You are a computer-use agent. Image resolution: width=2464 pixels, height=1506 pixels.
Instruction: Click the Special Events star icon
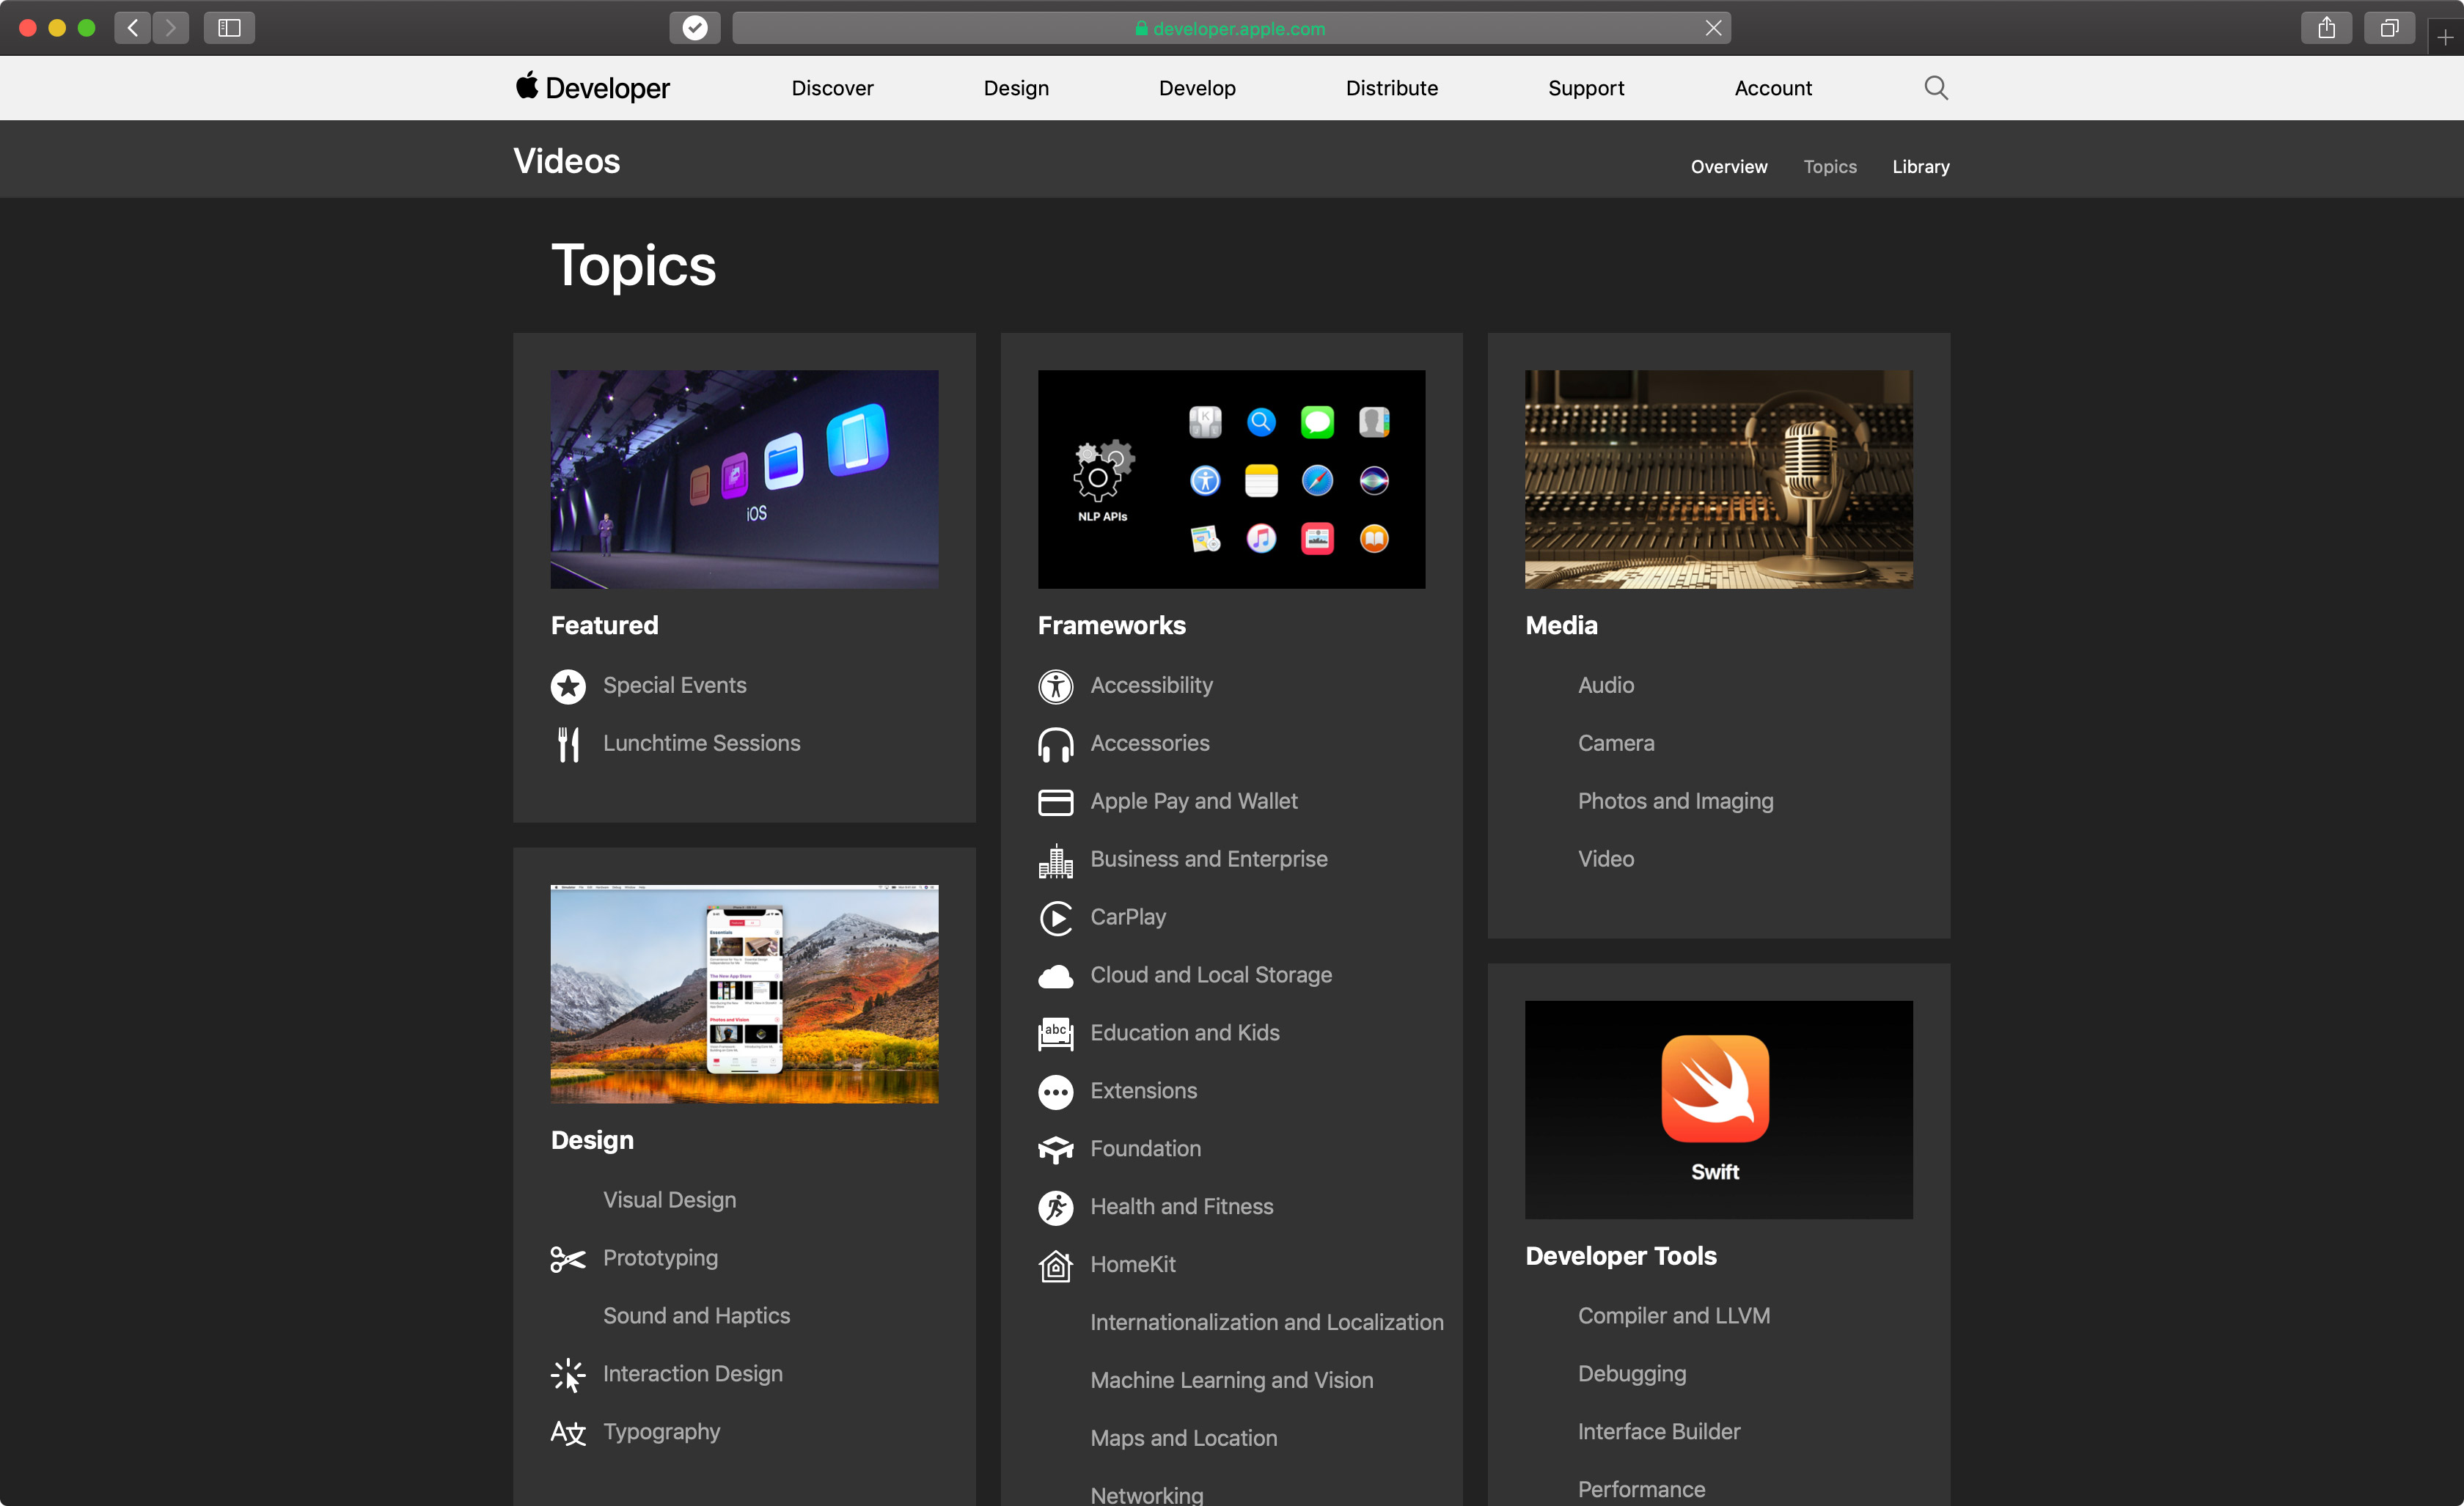tap(568, 686)
